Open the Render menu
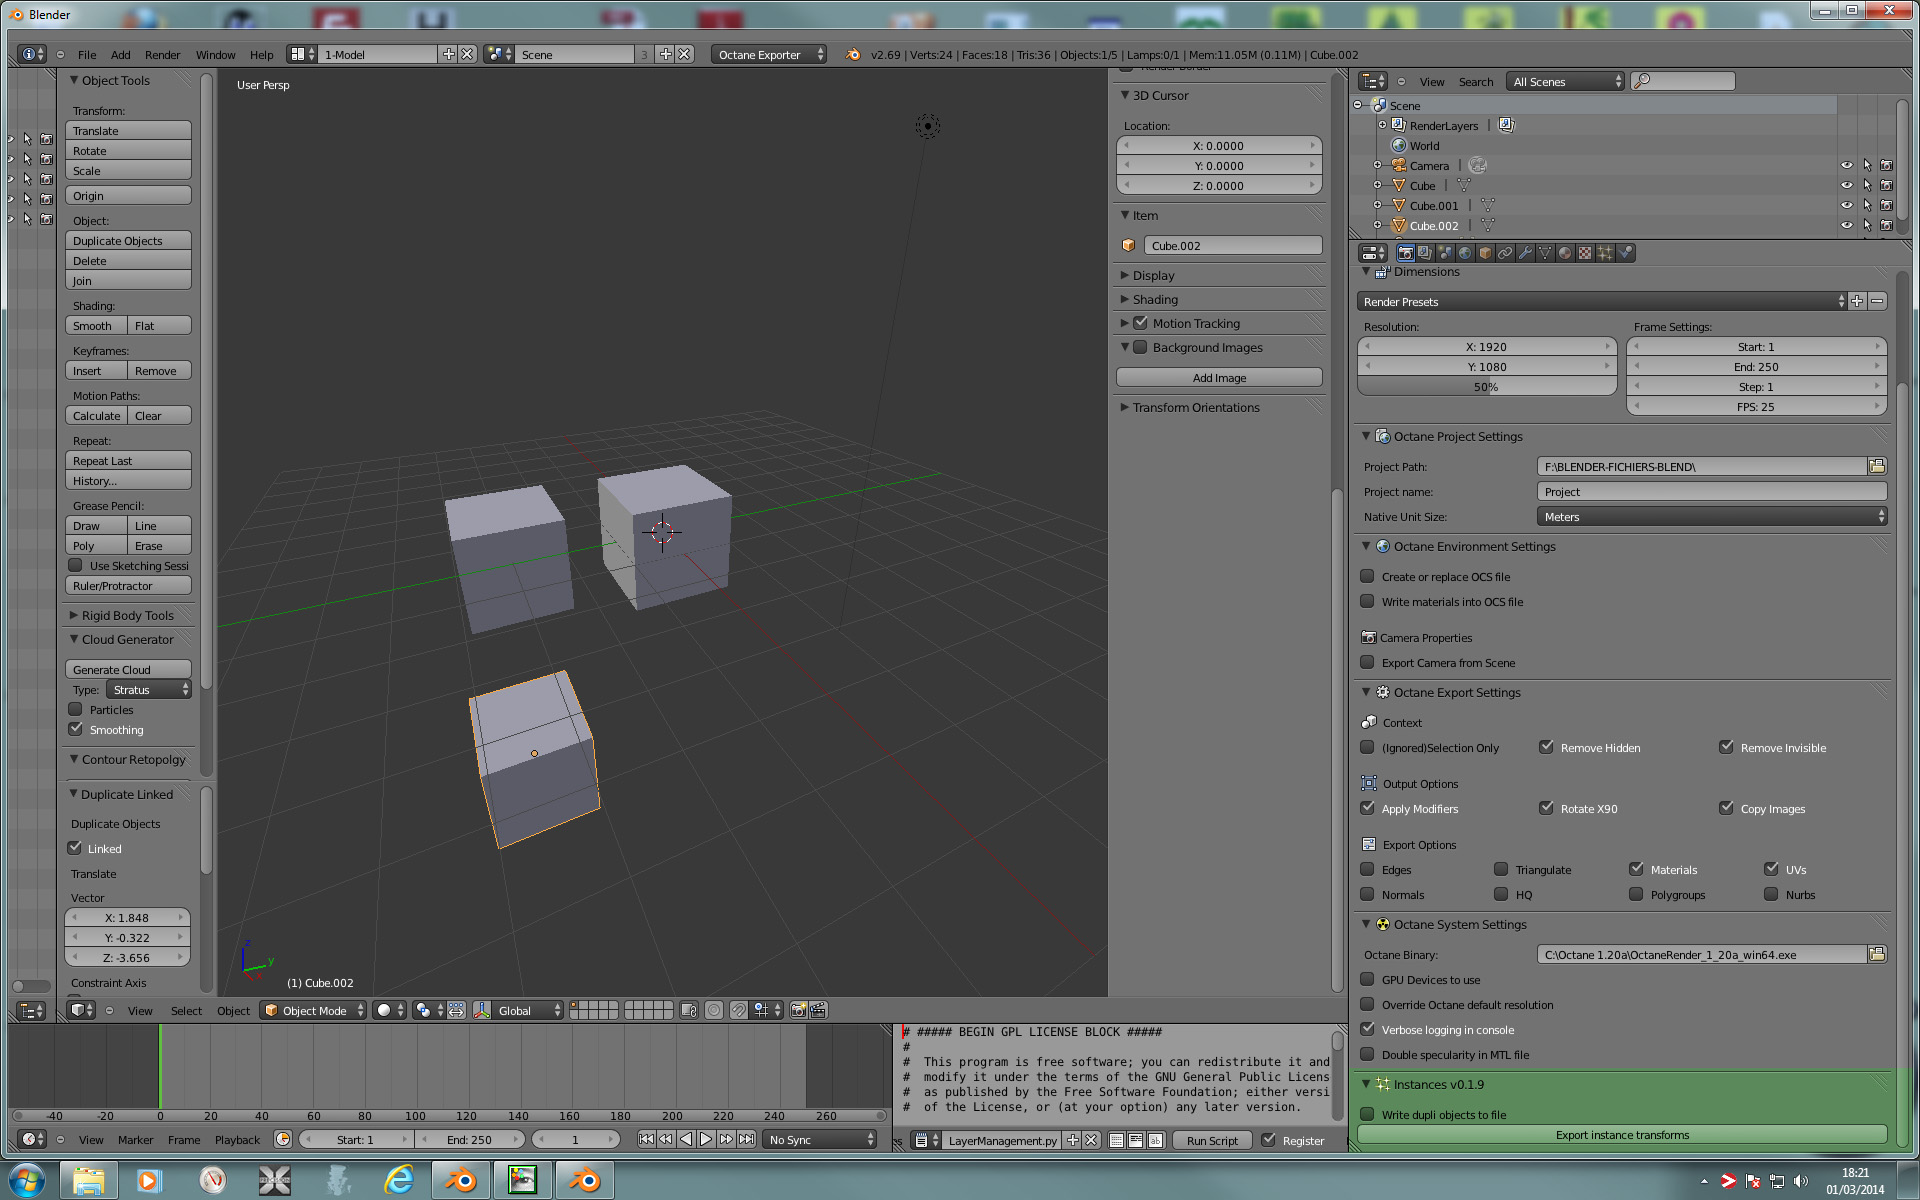Image resolution: width=1920 pixels, height=1200 pixels. tap(162, 55)
